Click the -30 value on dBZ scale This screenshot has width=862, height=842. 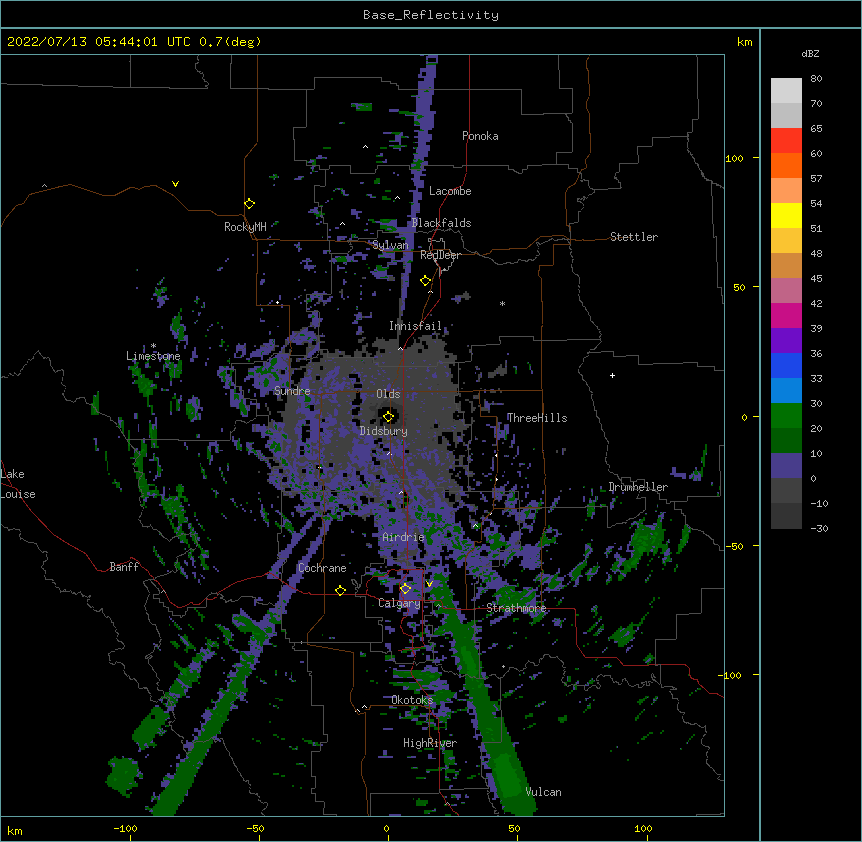click(x=819, y=528)
